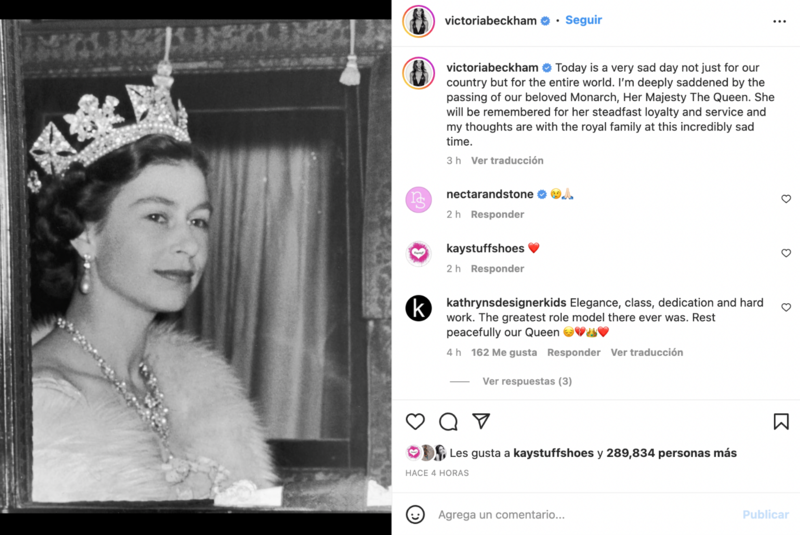Click the victoriabeckham avatar in the header
The width and height of the screenshot is (800, 535).
click(x=419, y=20)
